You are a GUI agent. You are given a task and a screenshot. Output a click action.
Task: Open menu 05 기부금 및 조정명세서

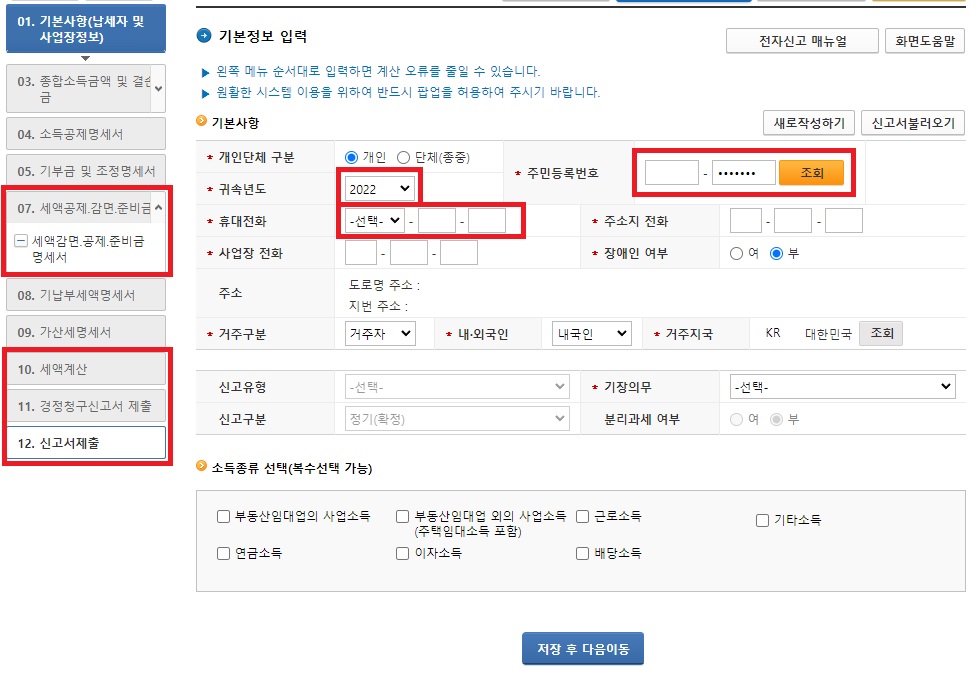coord(86,171)
